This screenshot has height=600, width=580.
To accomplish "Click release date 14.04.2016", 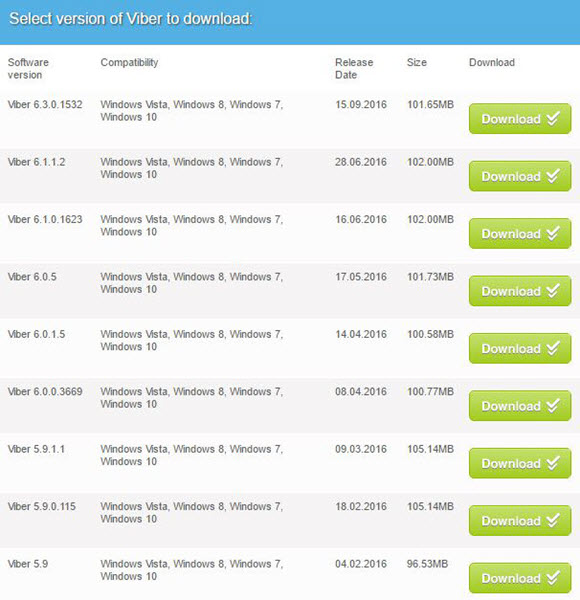I will click(x=361, y=334).
